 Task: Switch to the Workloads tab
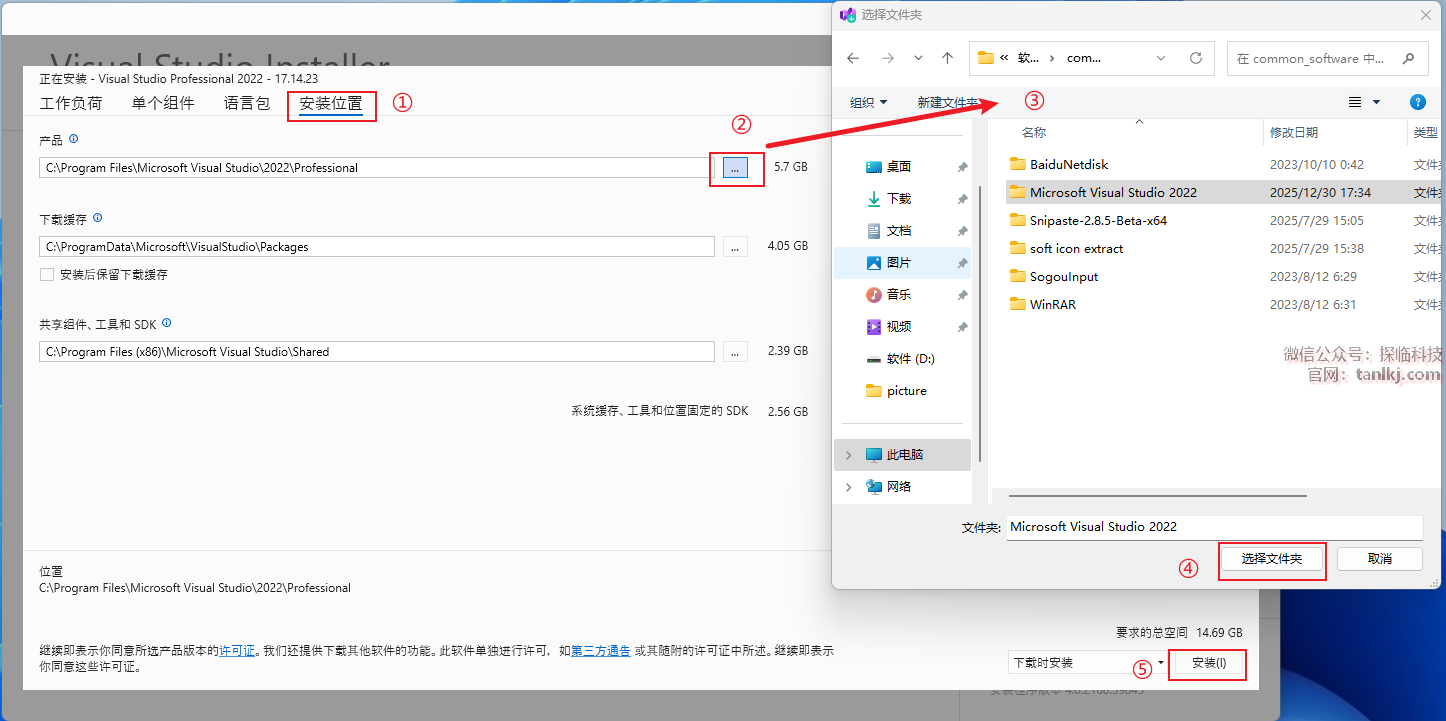coord(71,103)
